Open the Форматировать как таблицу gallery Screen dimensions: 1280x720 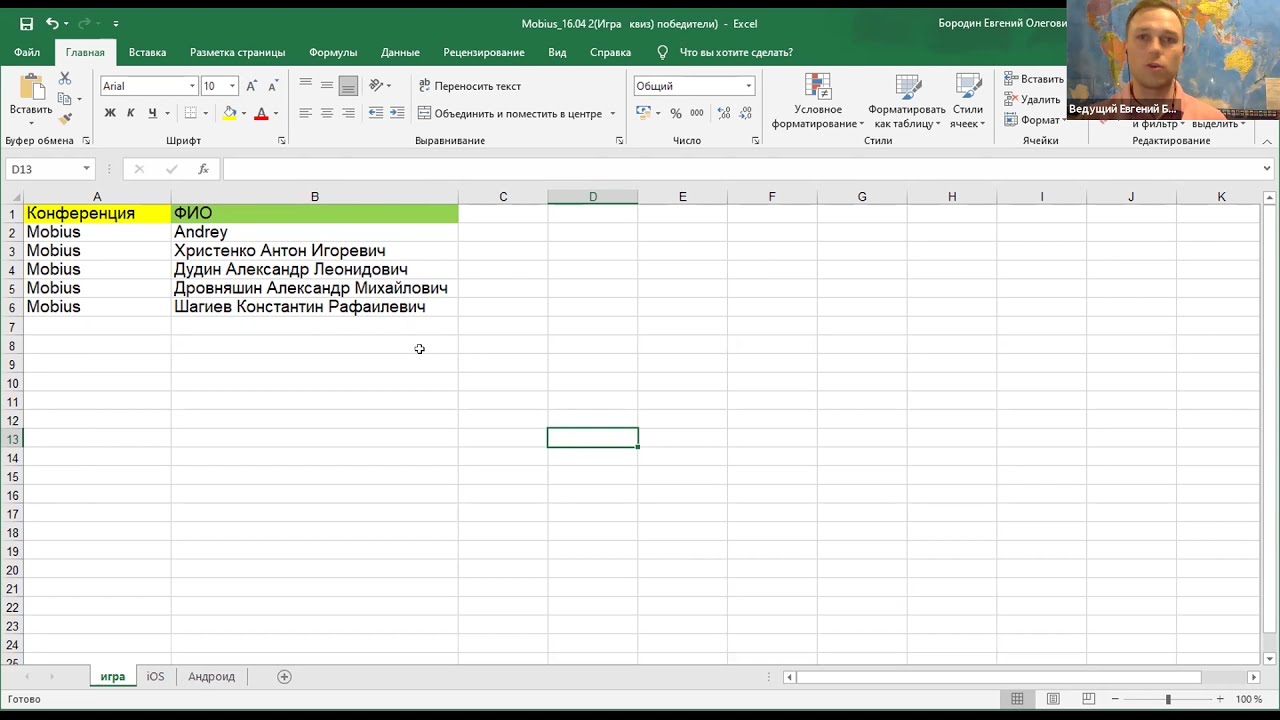click(x=907, y=101)
